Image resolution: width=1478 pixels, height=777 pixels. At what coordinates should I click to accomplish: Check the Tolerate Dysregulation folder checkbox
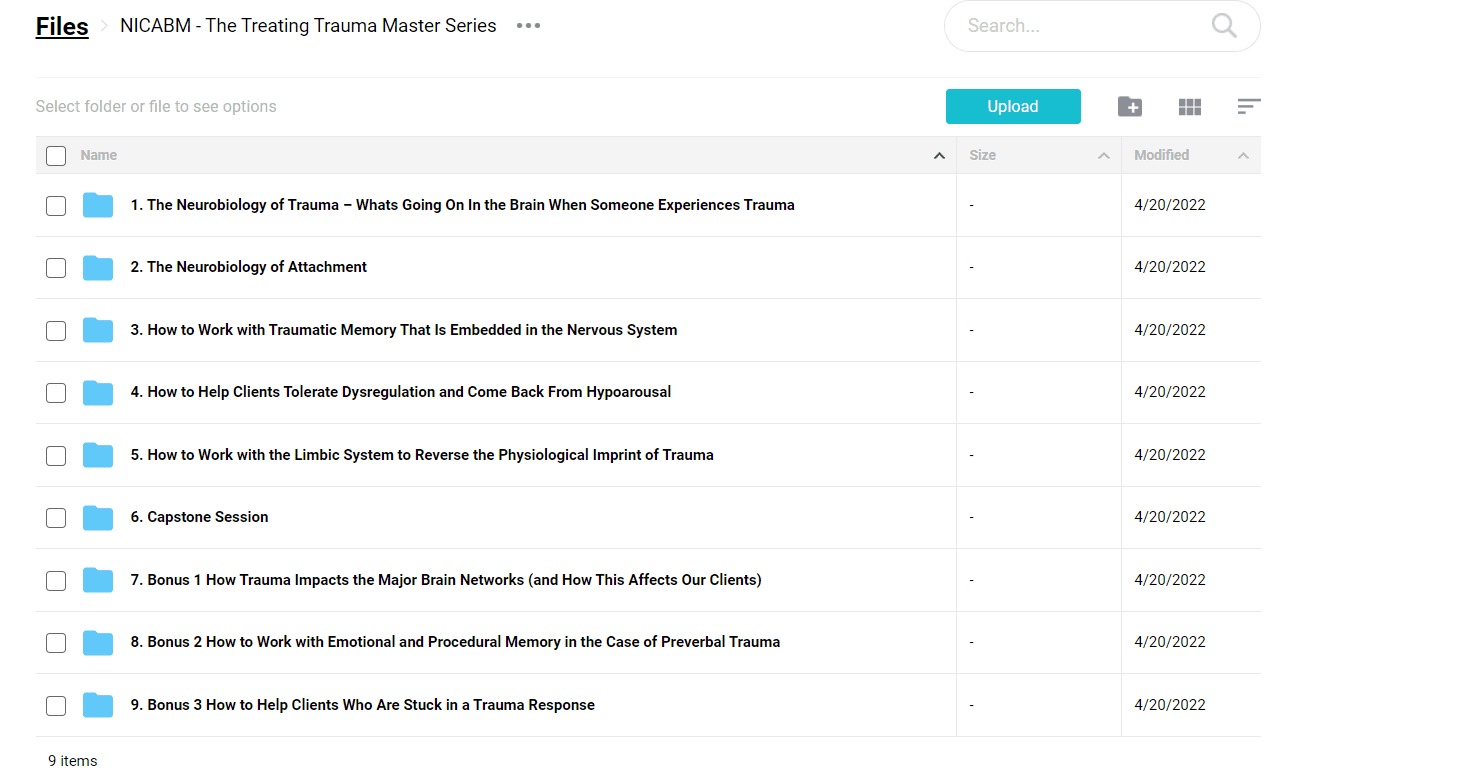pos(56,392)
